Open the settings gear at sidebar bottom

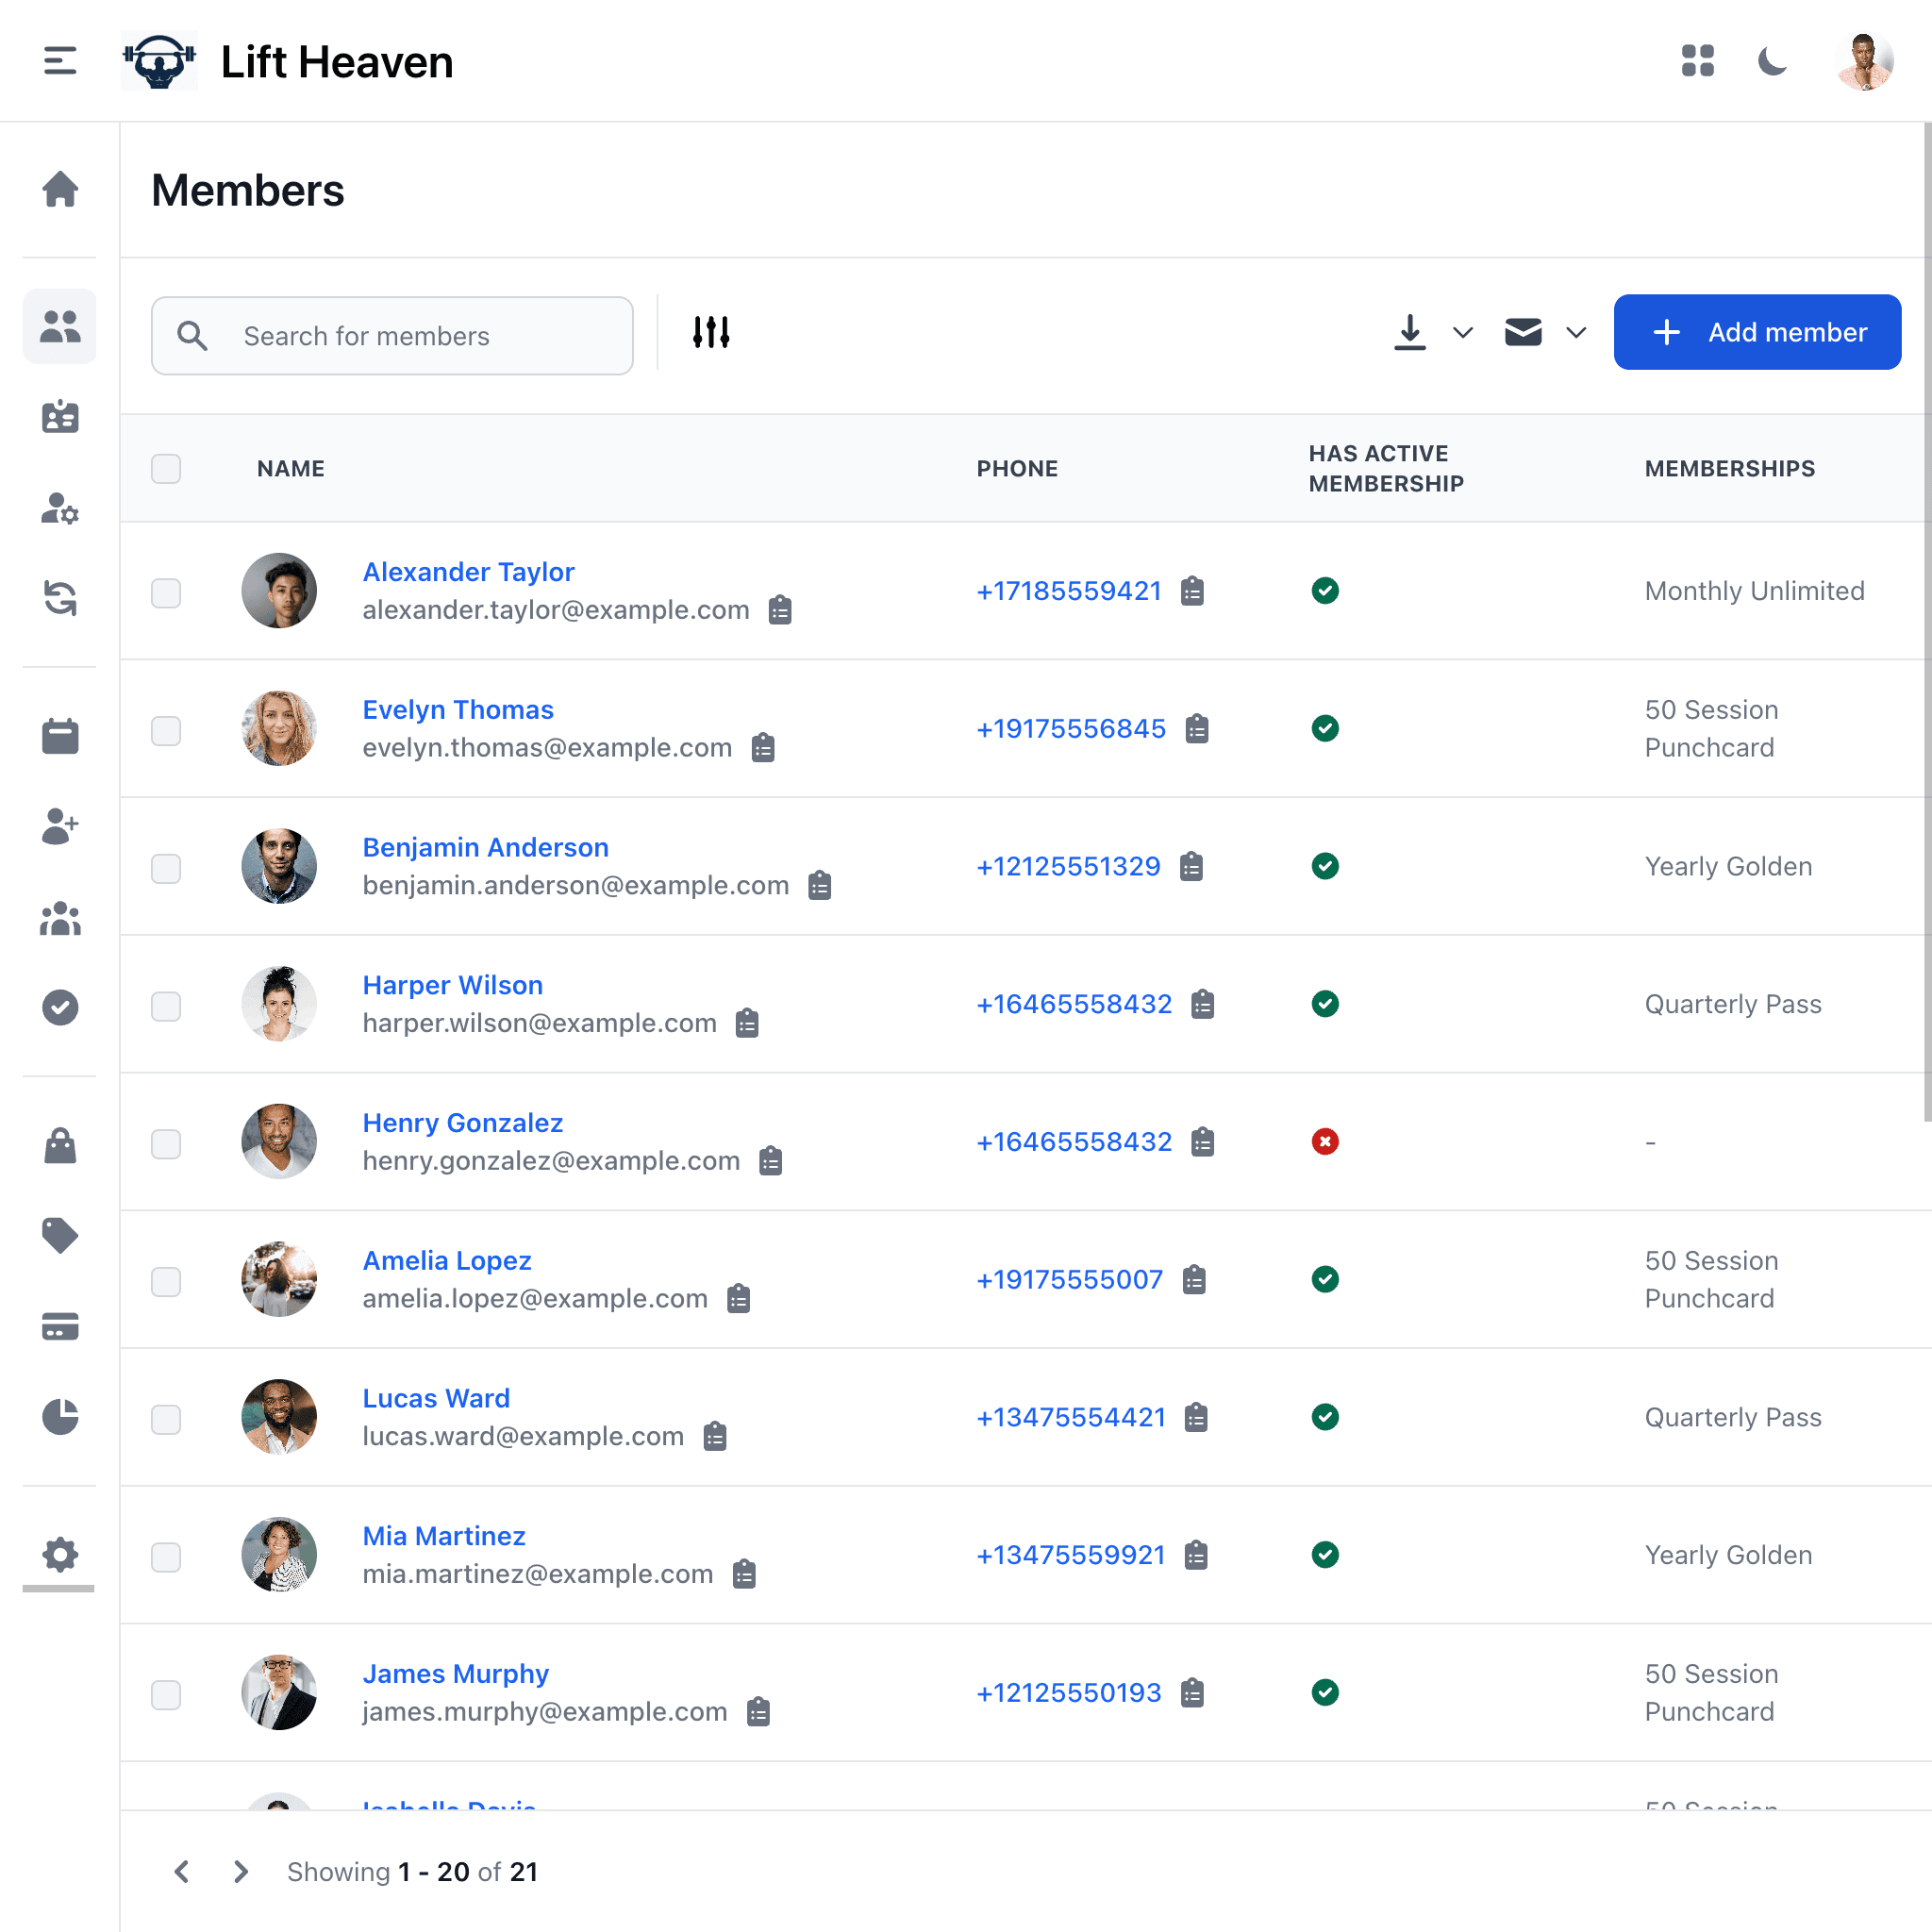tap(60, 1555)
